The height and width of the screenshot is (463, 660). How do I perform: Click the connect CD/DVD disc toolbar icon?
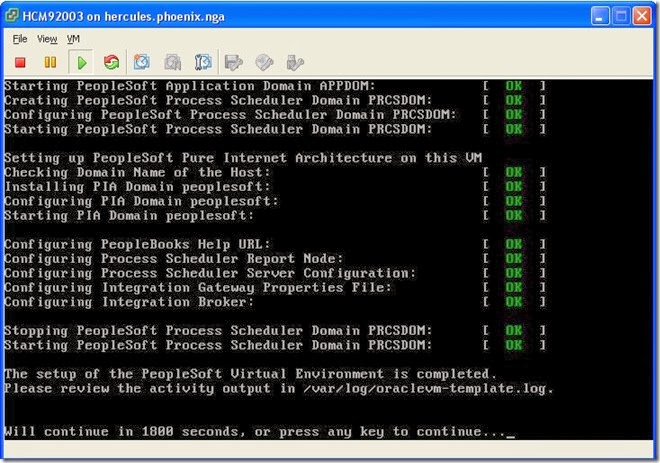[264, 63]
